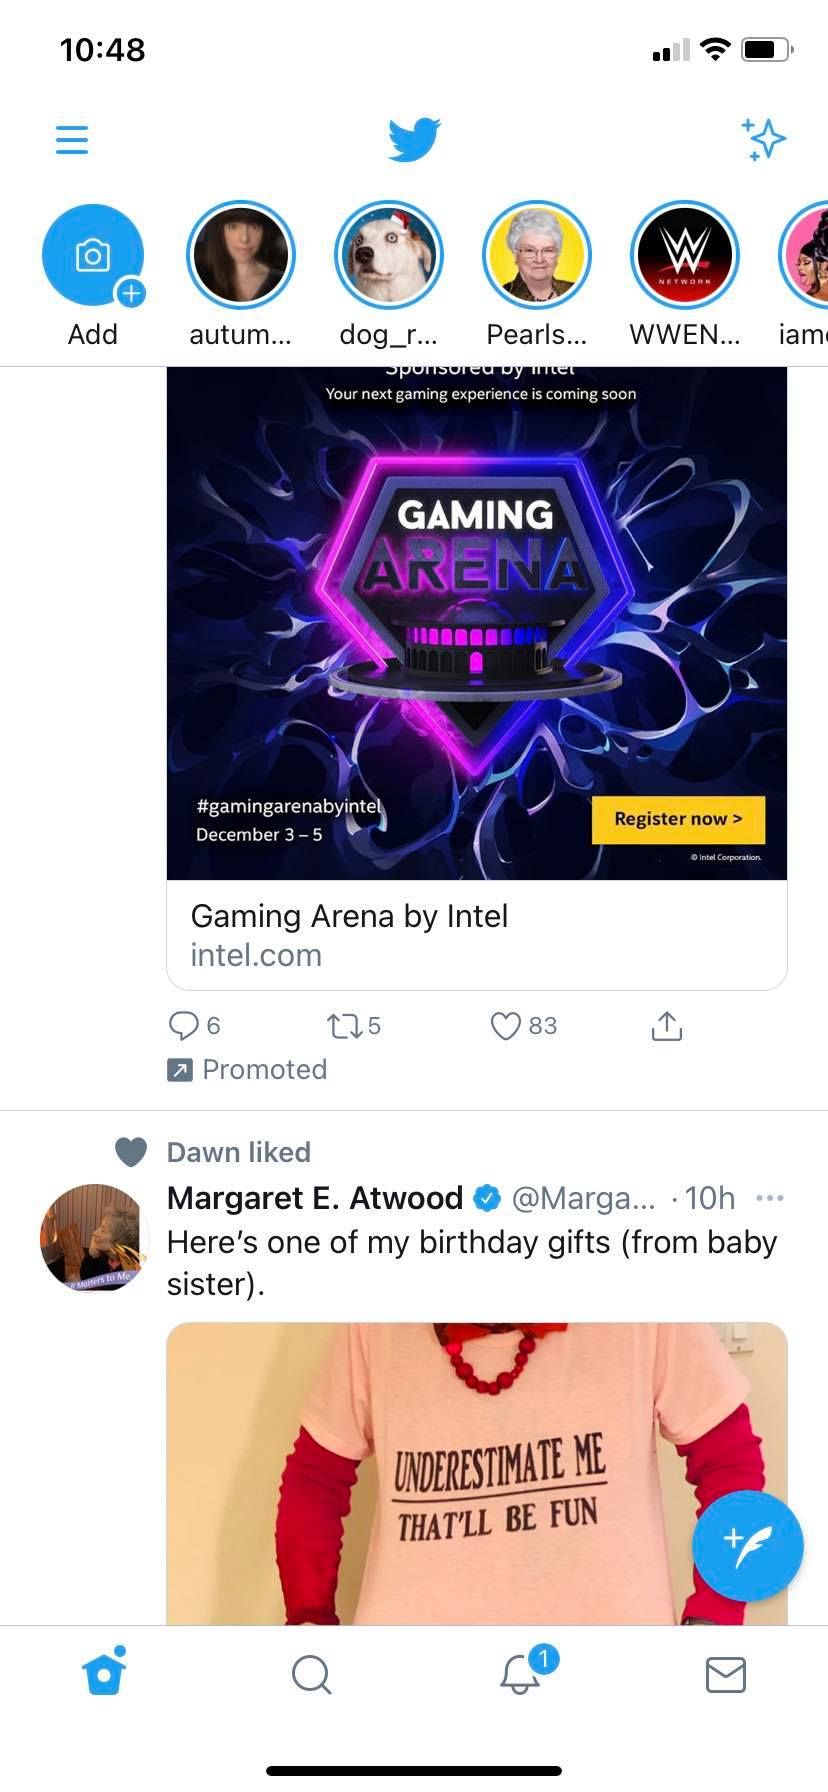View the WWE Network fleet

click(x=685, y=256)
